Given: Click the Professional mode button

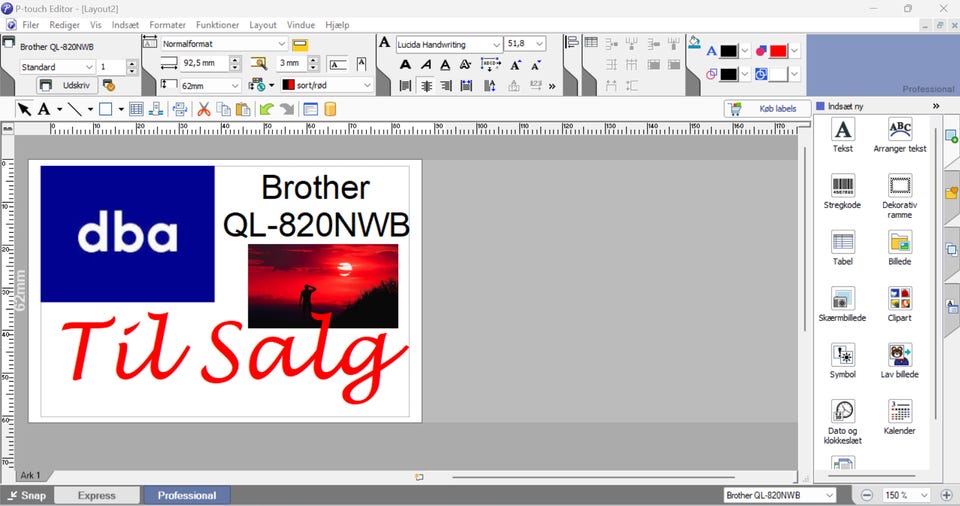Looking at the screenshot, I should [x=187, y=496].
